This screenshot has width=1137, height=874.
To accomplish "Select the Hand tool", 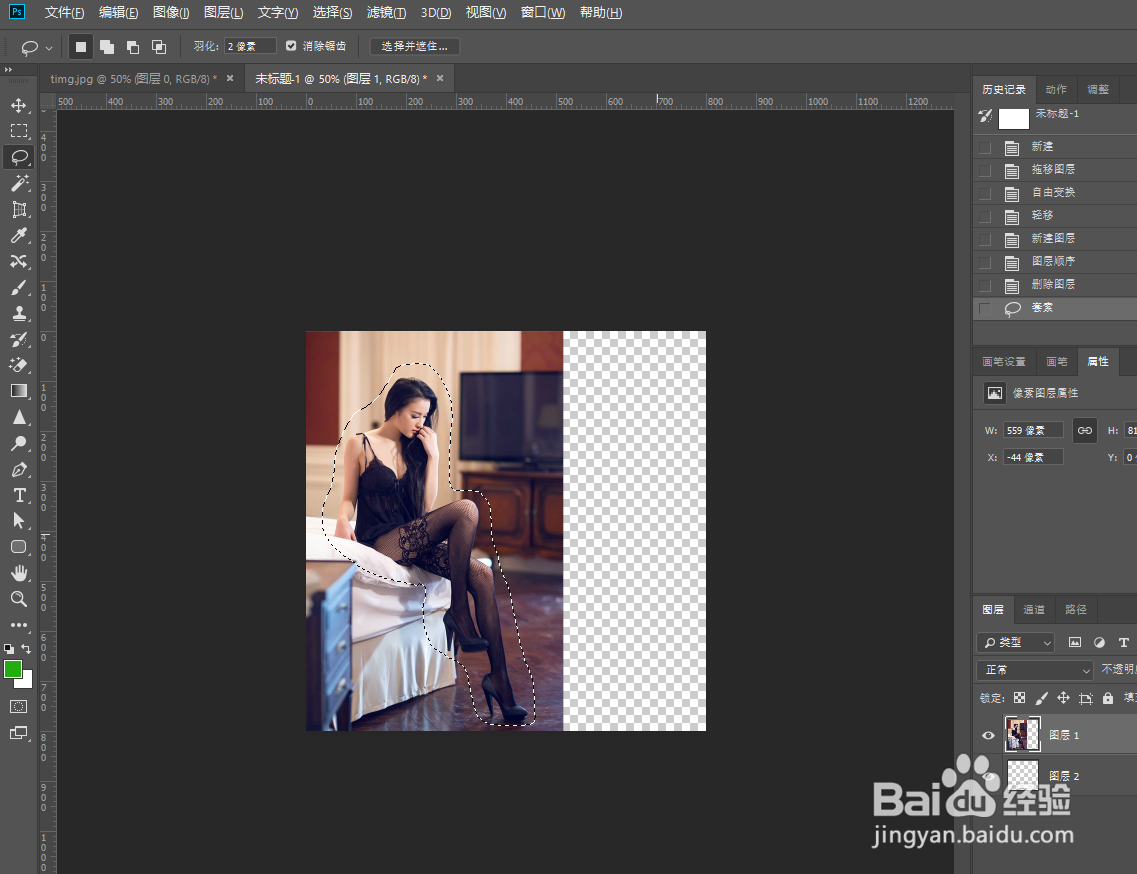I will [x=19, y=573].
